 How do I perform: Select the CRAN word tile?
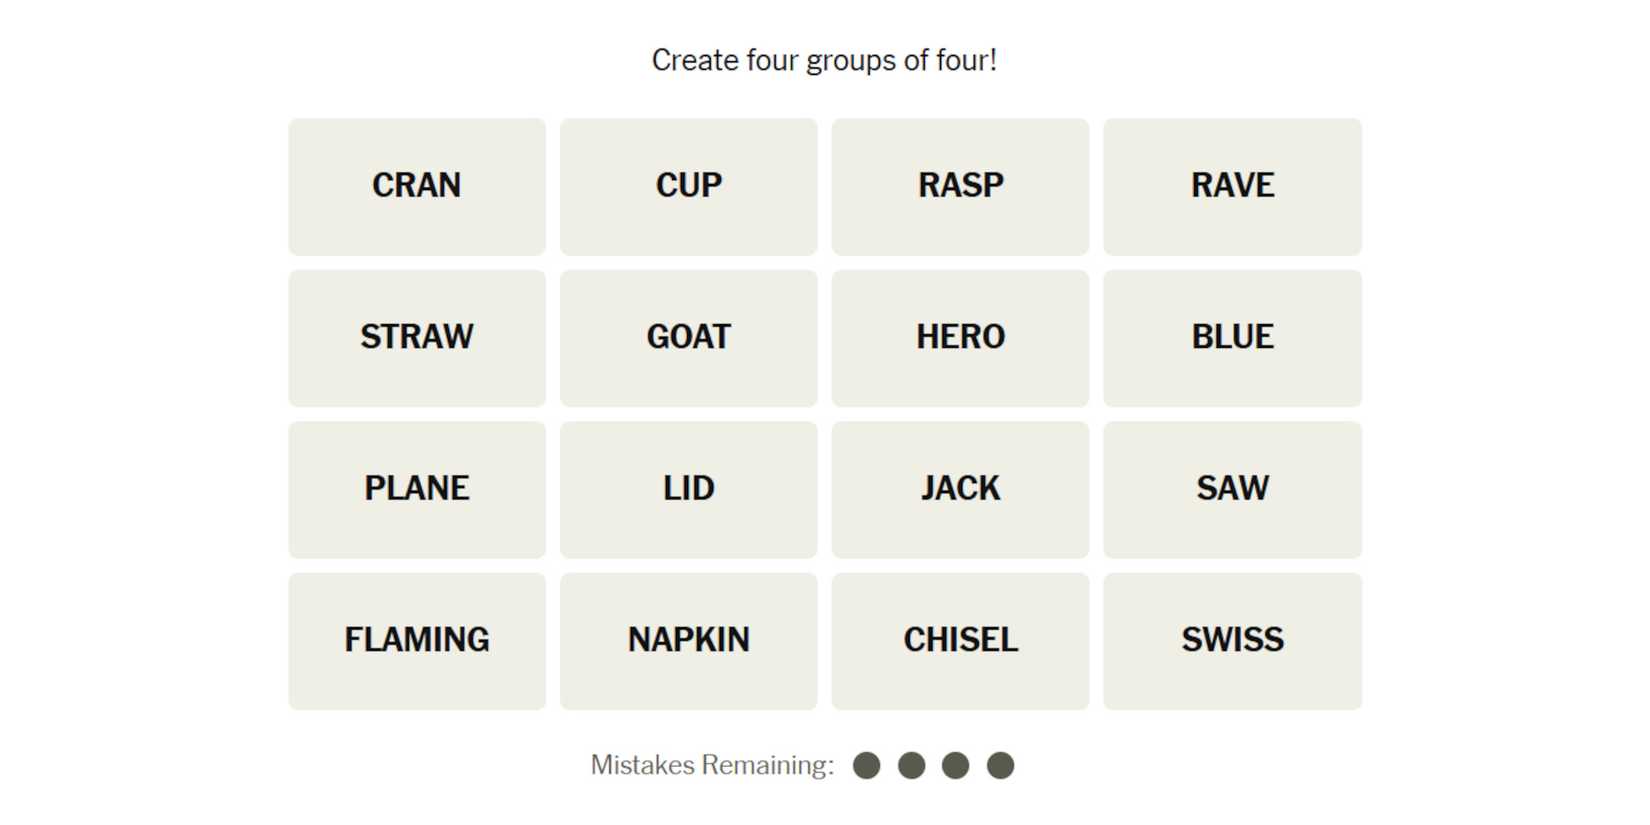point(417,186)
